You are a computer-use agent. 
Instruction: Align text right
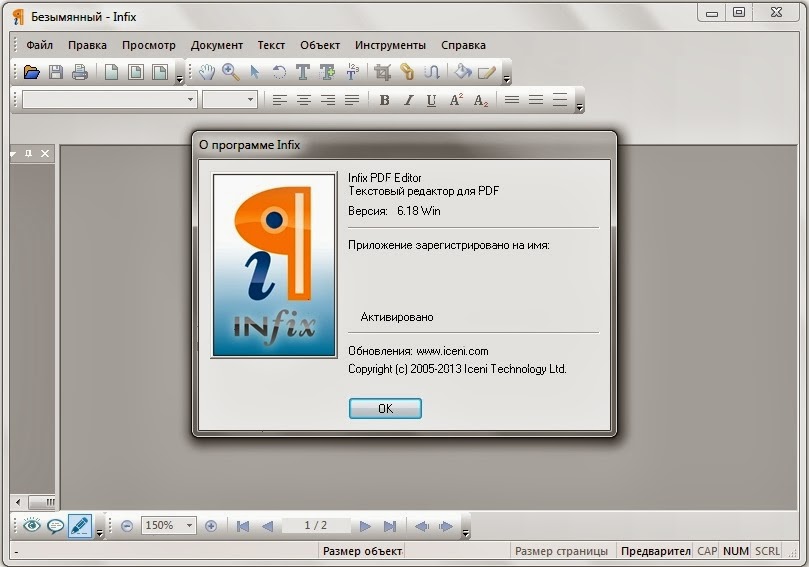coord(328,100)
